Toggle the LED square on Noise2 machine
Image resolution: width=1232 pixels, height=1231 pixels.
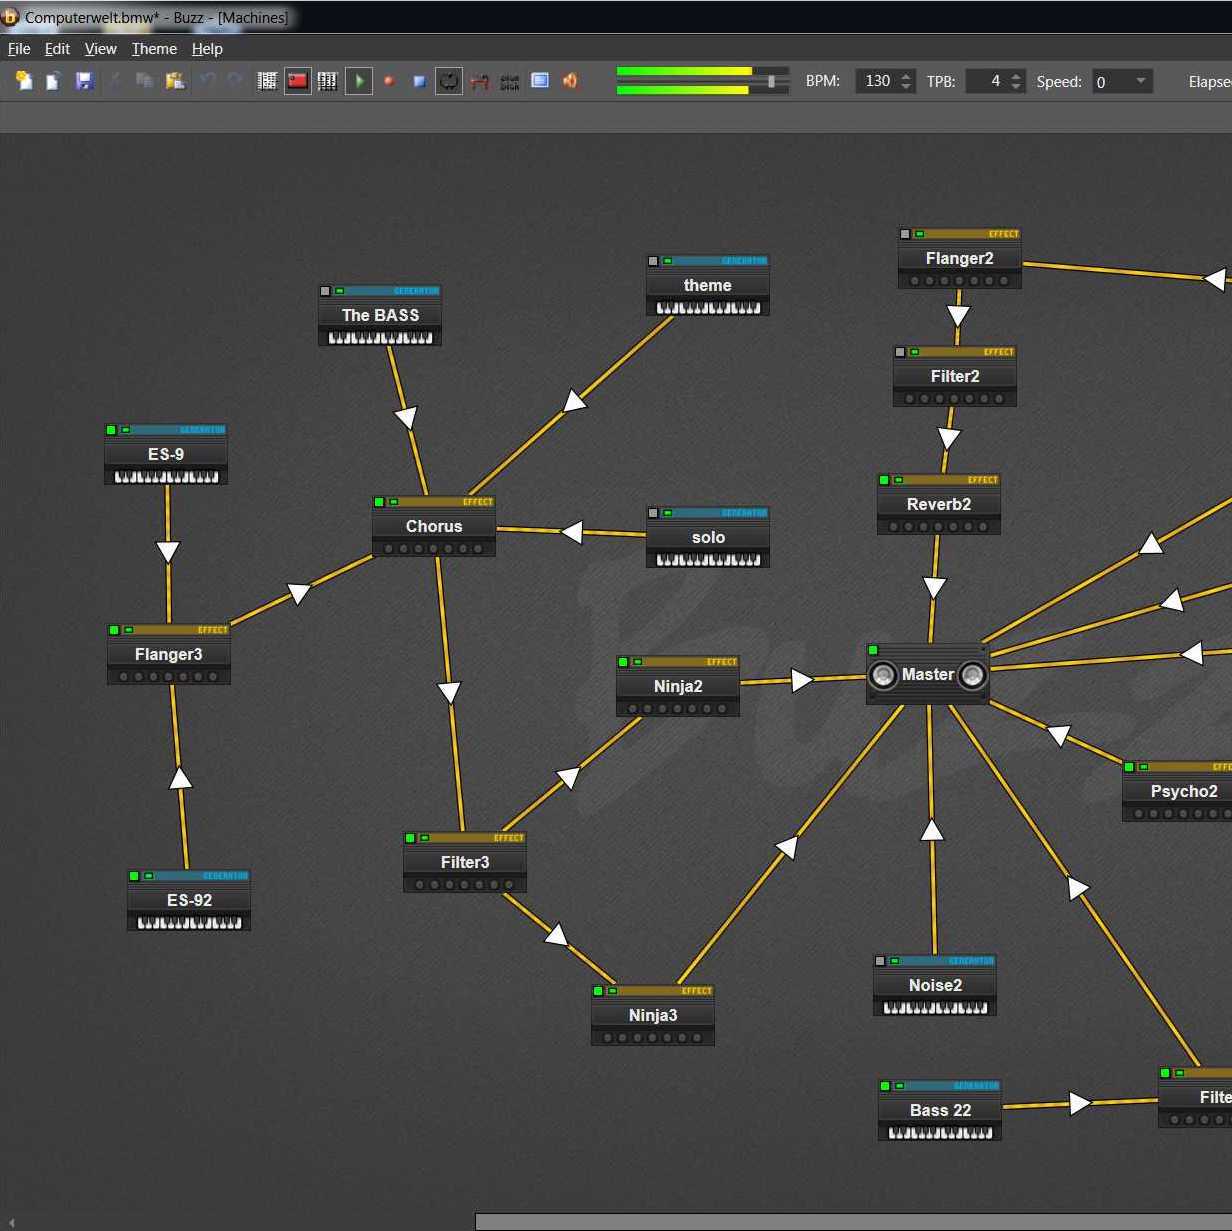(880, 961)
